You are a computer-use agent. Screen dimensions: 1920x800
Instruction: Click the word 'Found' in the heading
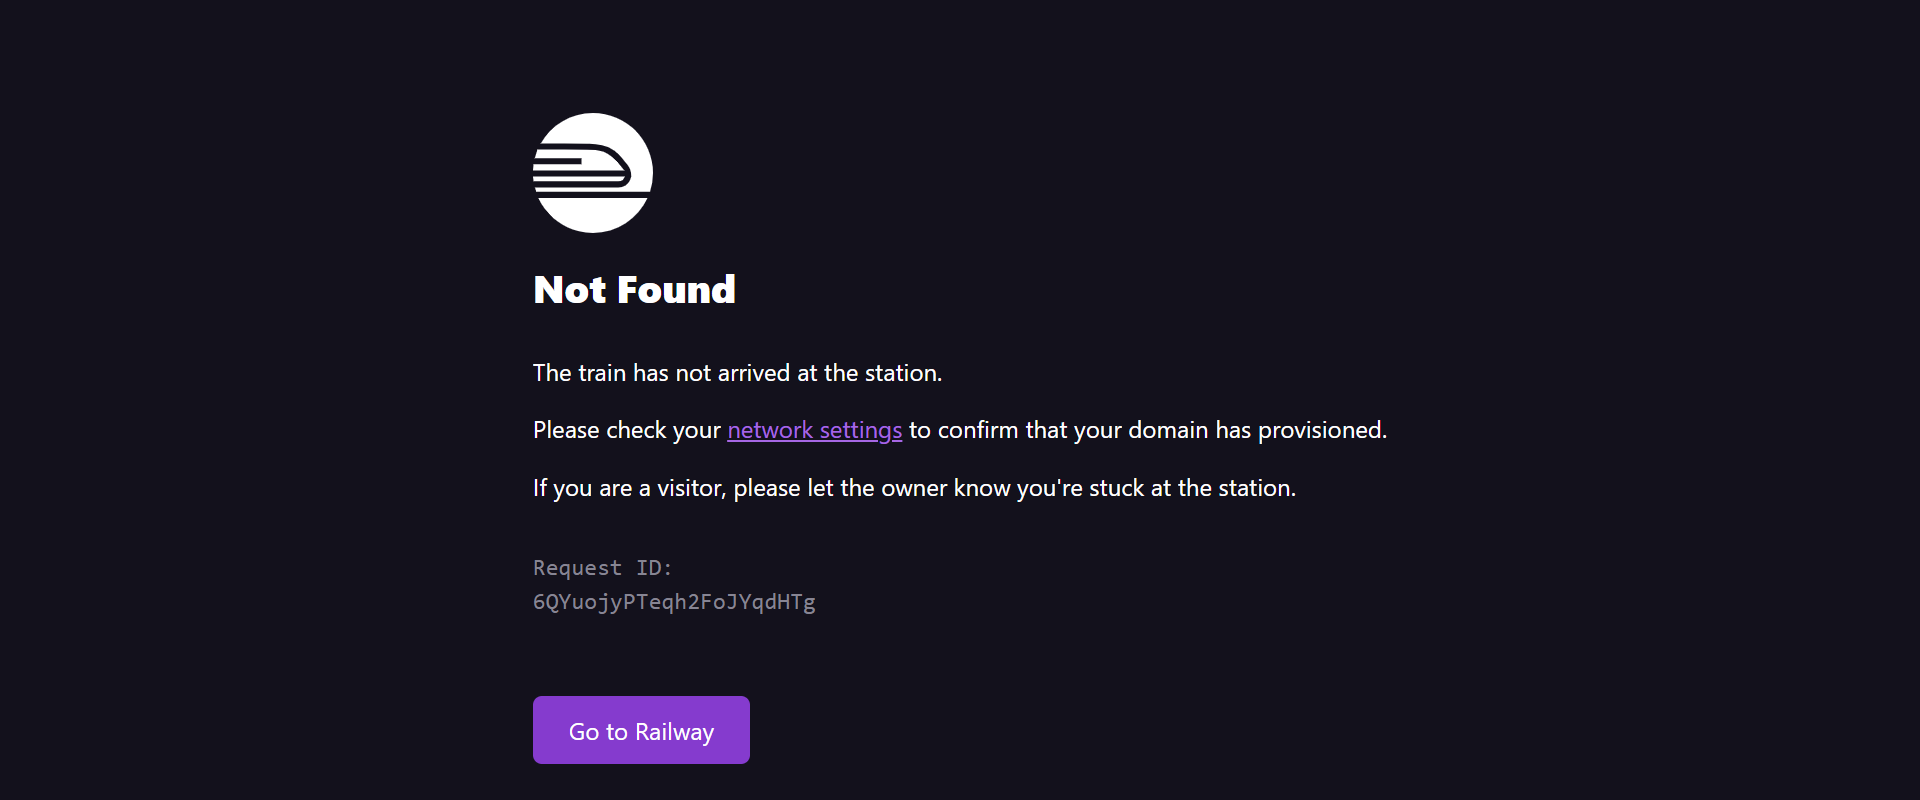676,290
